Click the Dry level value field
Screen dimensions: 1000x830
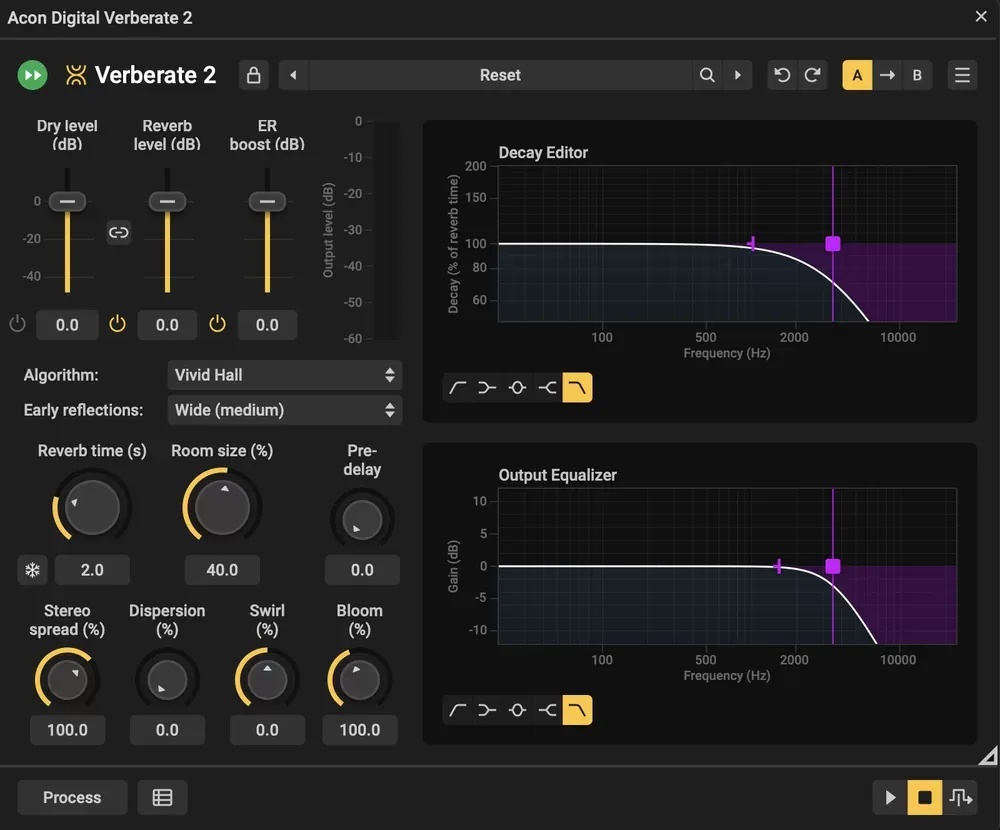coord(68,325)
